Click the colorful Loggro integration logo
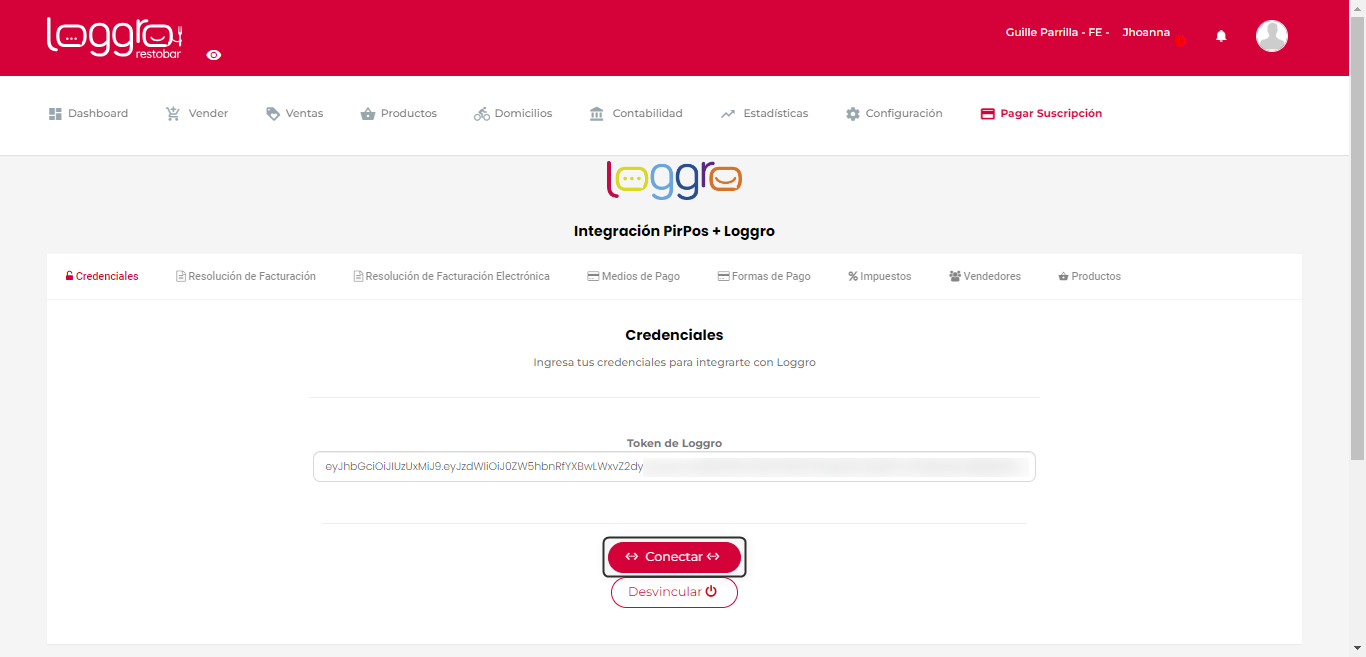 click(x=674, y=180)
